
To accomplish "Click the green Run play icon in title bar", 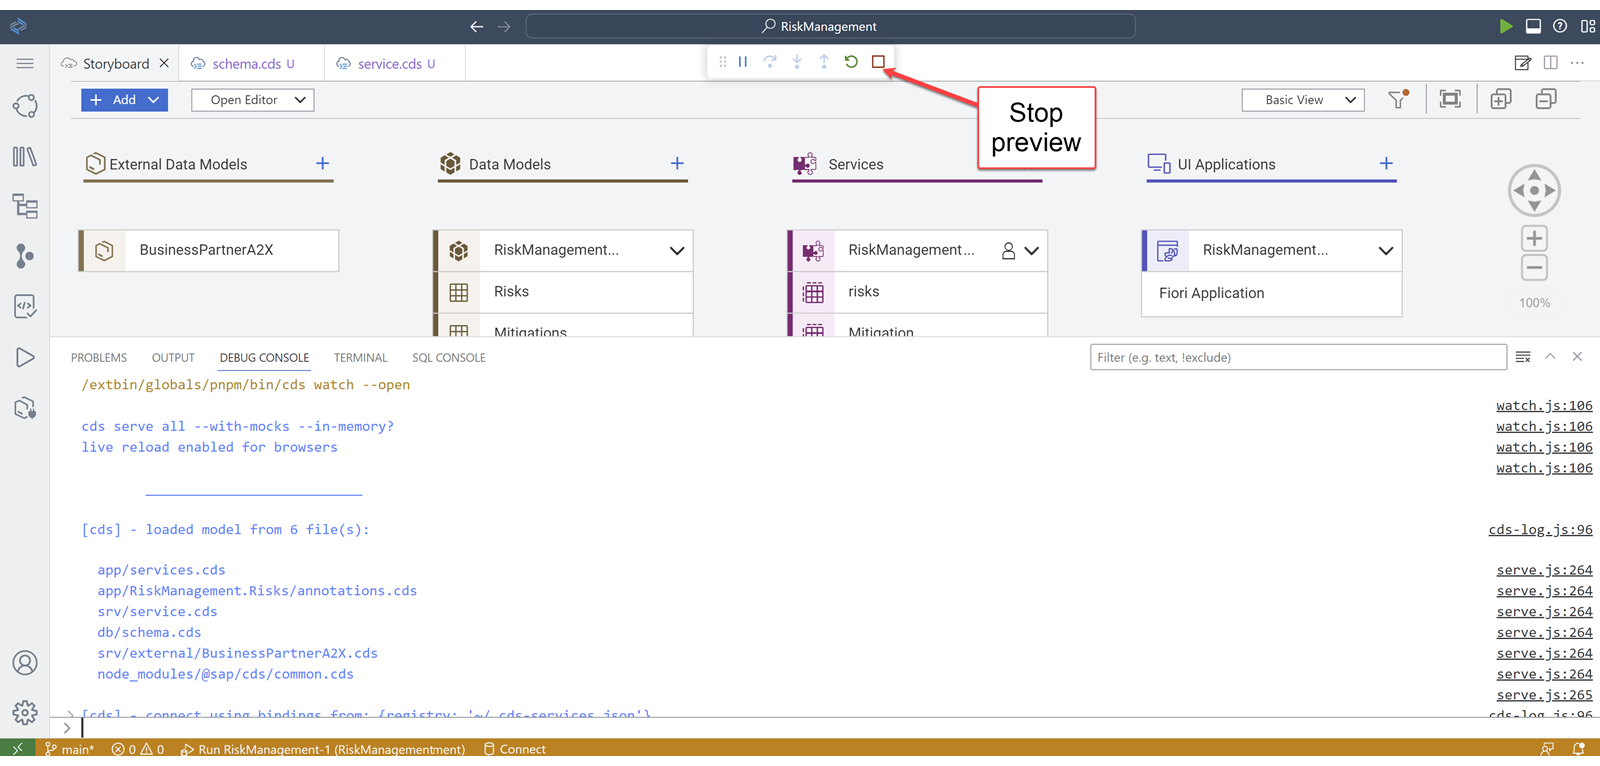I will point(1506,26).
